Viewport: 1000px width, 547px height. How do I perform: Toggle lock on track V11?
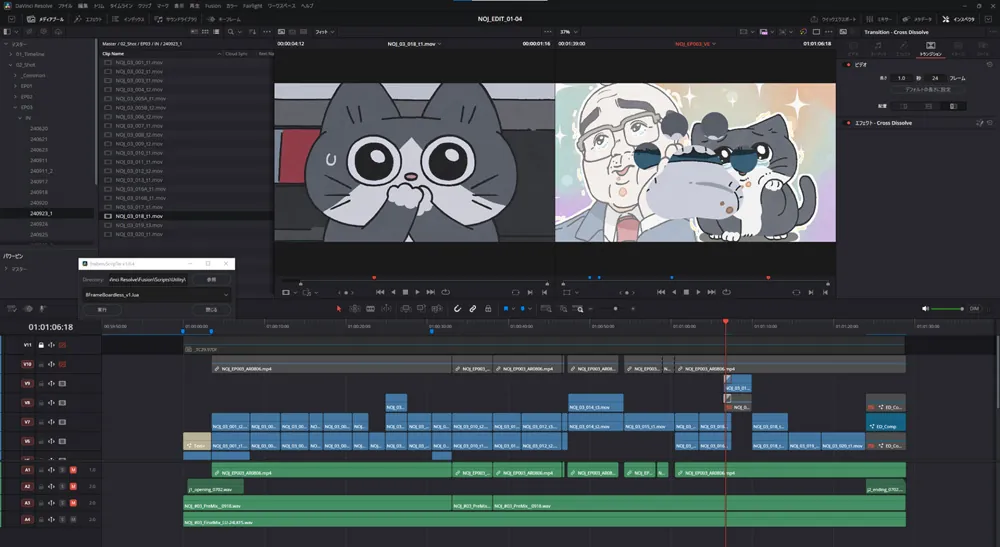(x=41, y=345)
